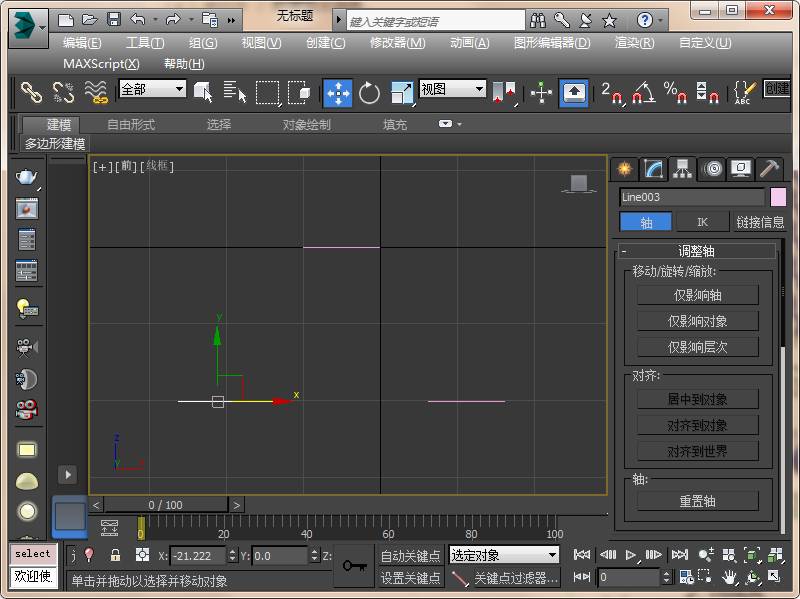Switch to the 自由形式 ribbon tab
Image resolution: width=800 pixels, height=599 pixels.
pos(131,125)
